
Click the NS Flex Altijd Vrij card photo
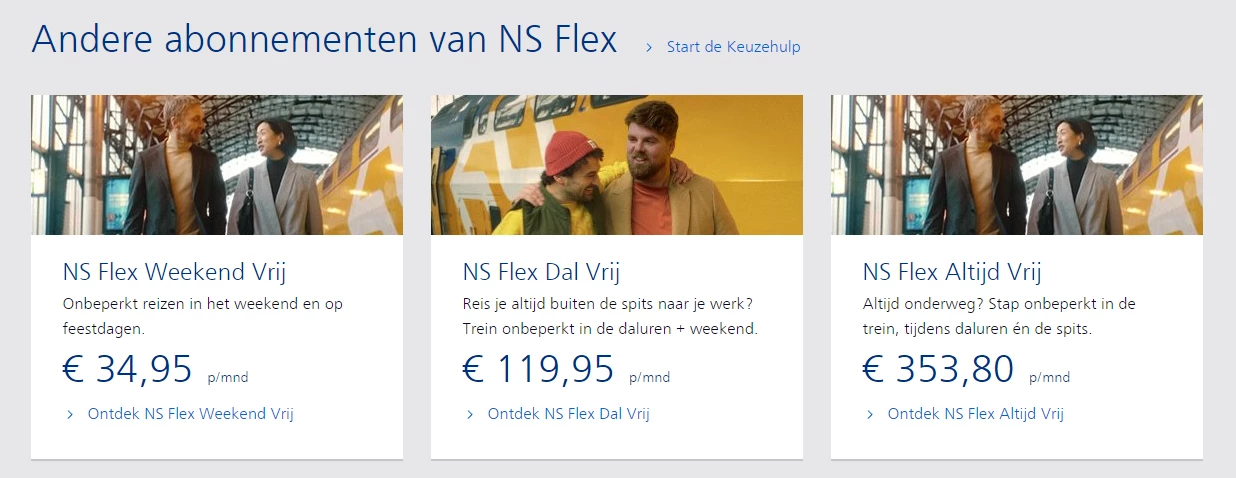(x=1017, y=165)
